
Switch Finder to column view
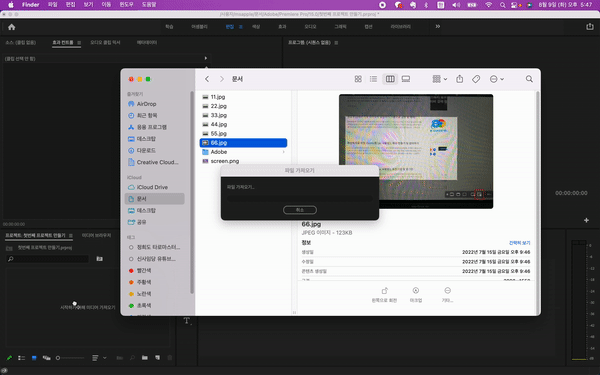click(x=390, y=79)
